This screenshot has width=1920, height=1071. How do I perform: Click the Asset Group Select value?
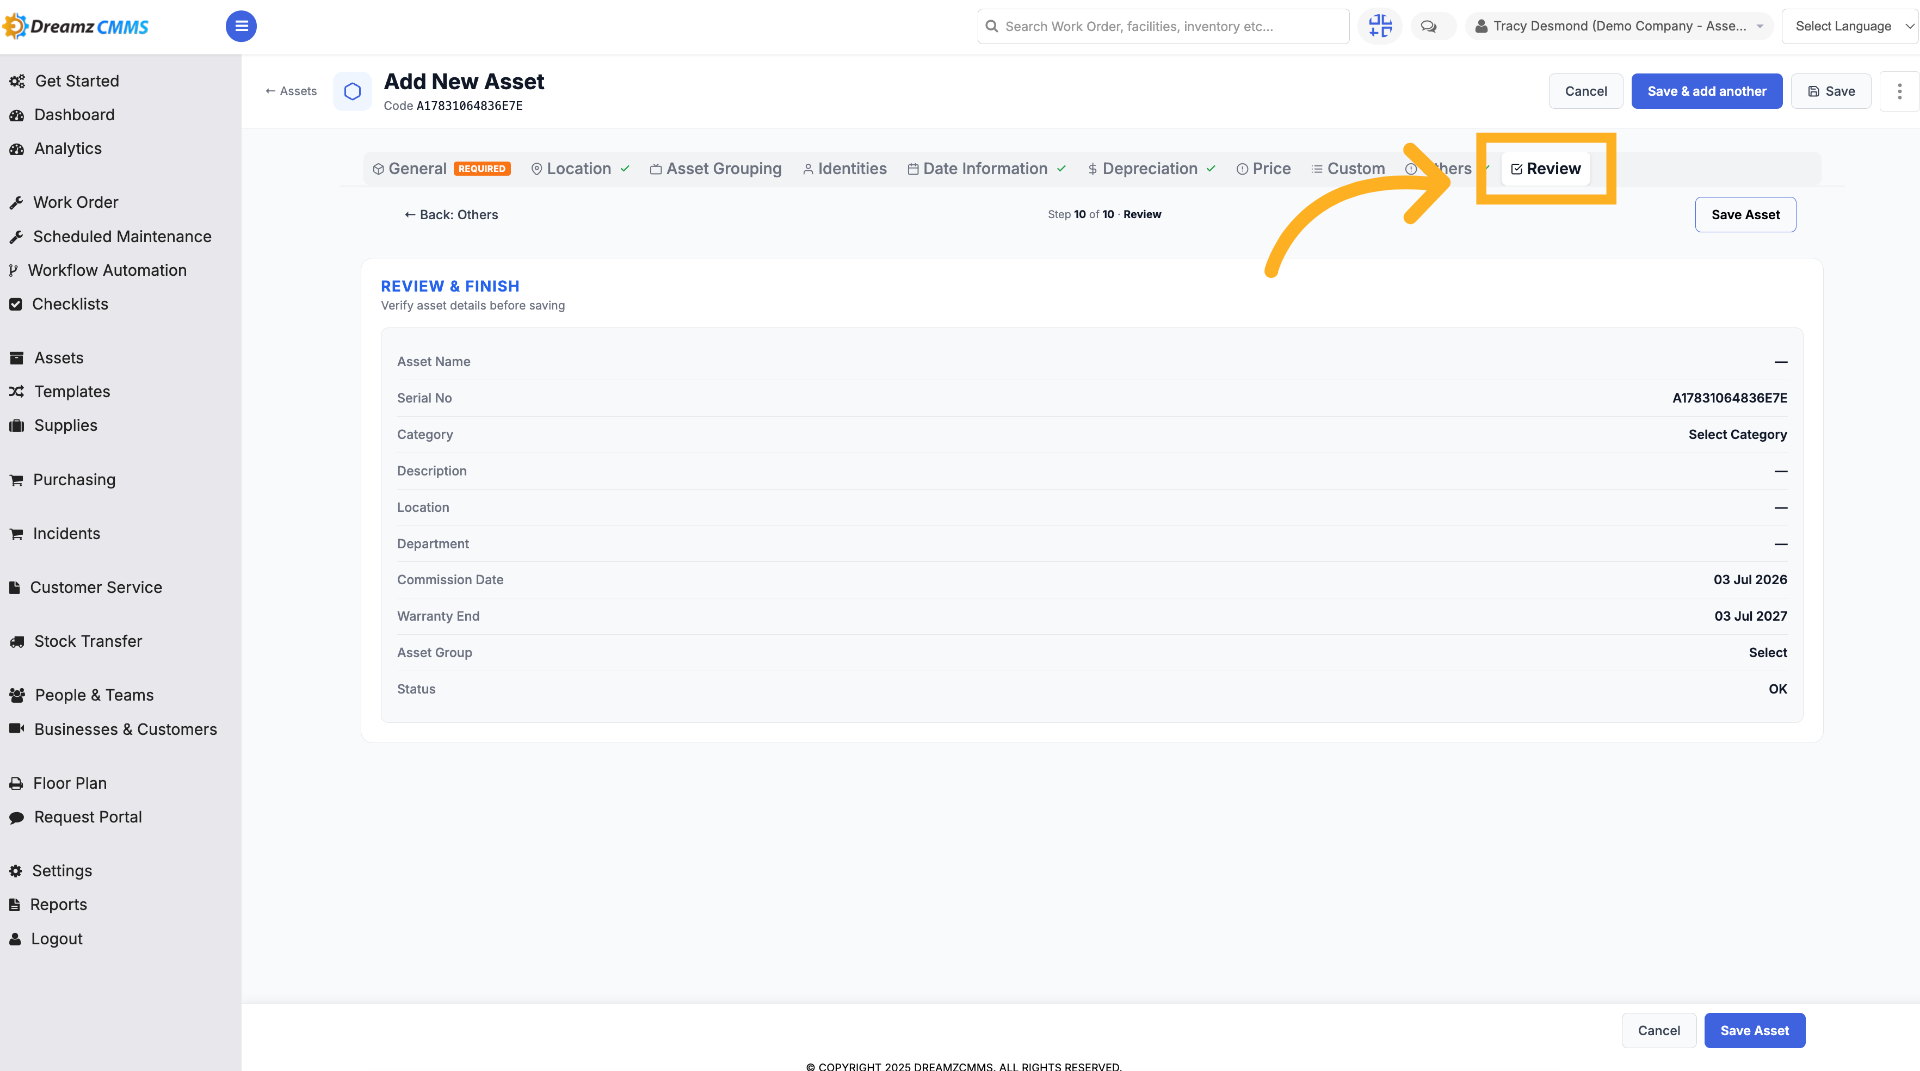pyautogui.click(x=1767, y=653)
